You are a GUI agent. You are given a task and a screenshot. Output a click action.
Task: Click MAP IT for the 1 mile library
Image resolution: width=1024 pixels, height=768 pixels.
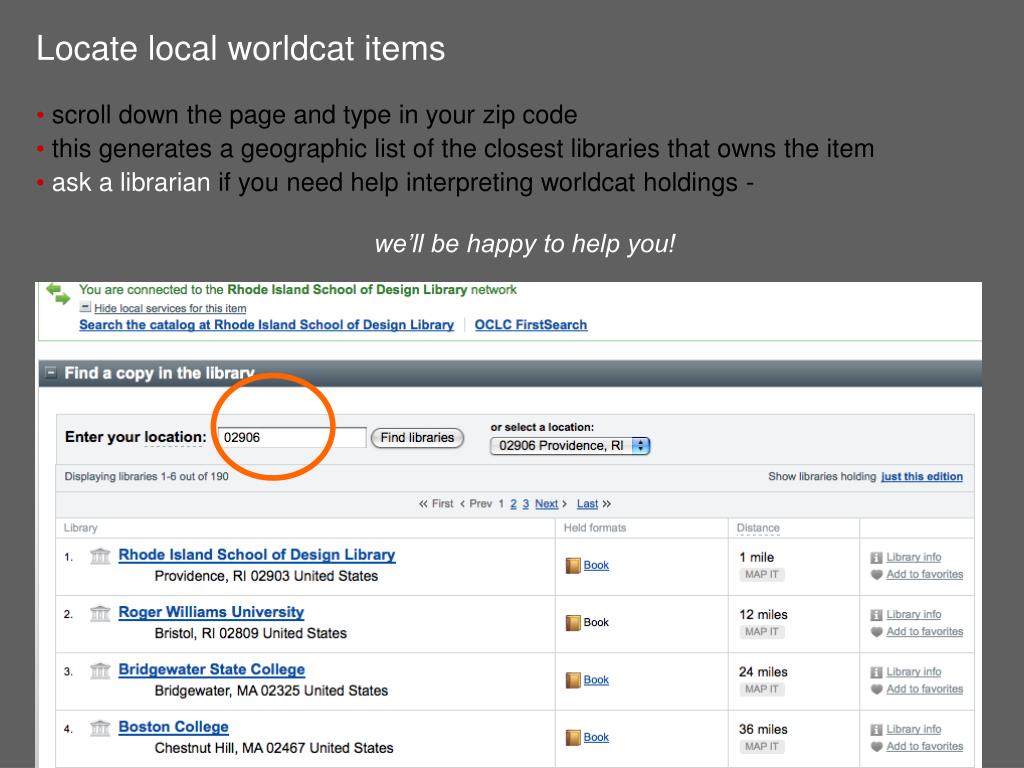(x=761, y=575)
